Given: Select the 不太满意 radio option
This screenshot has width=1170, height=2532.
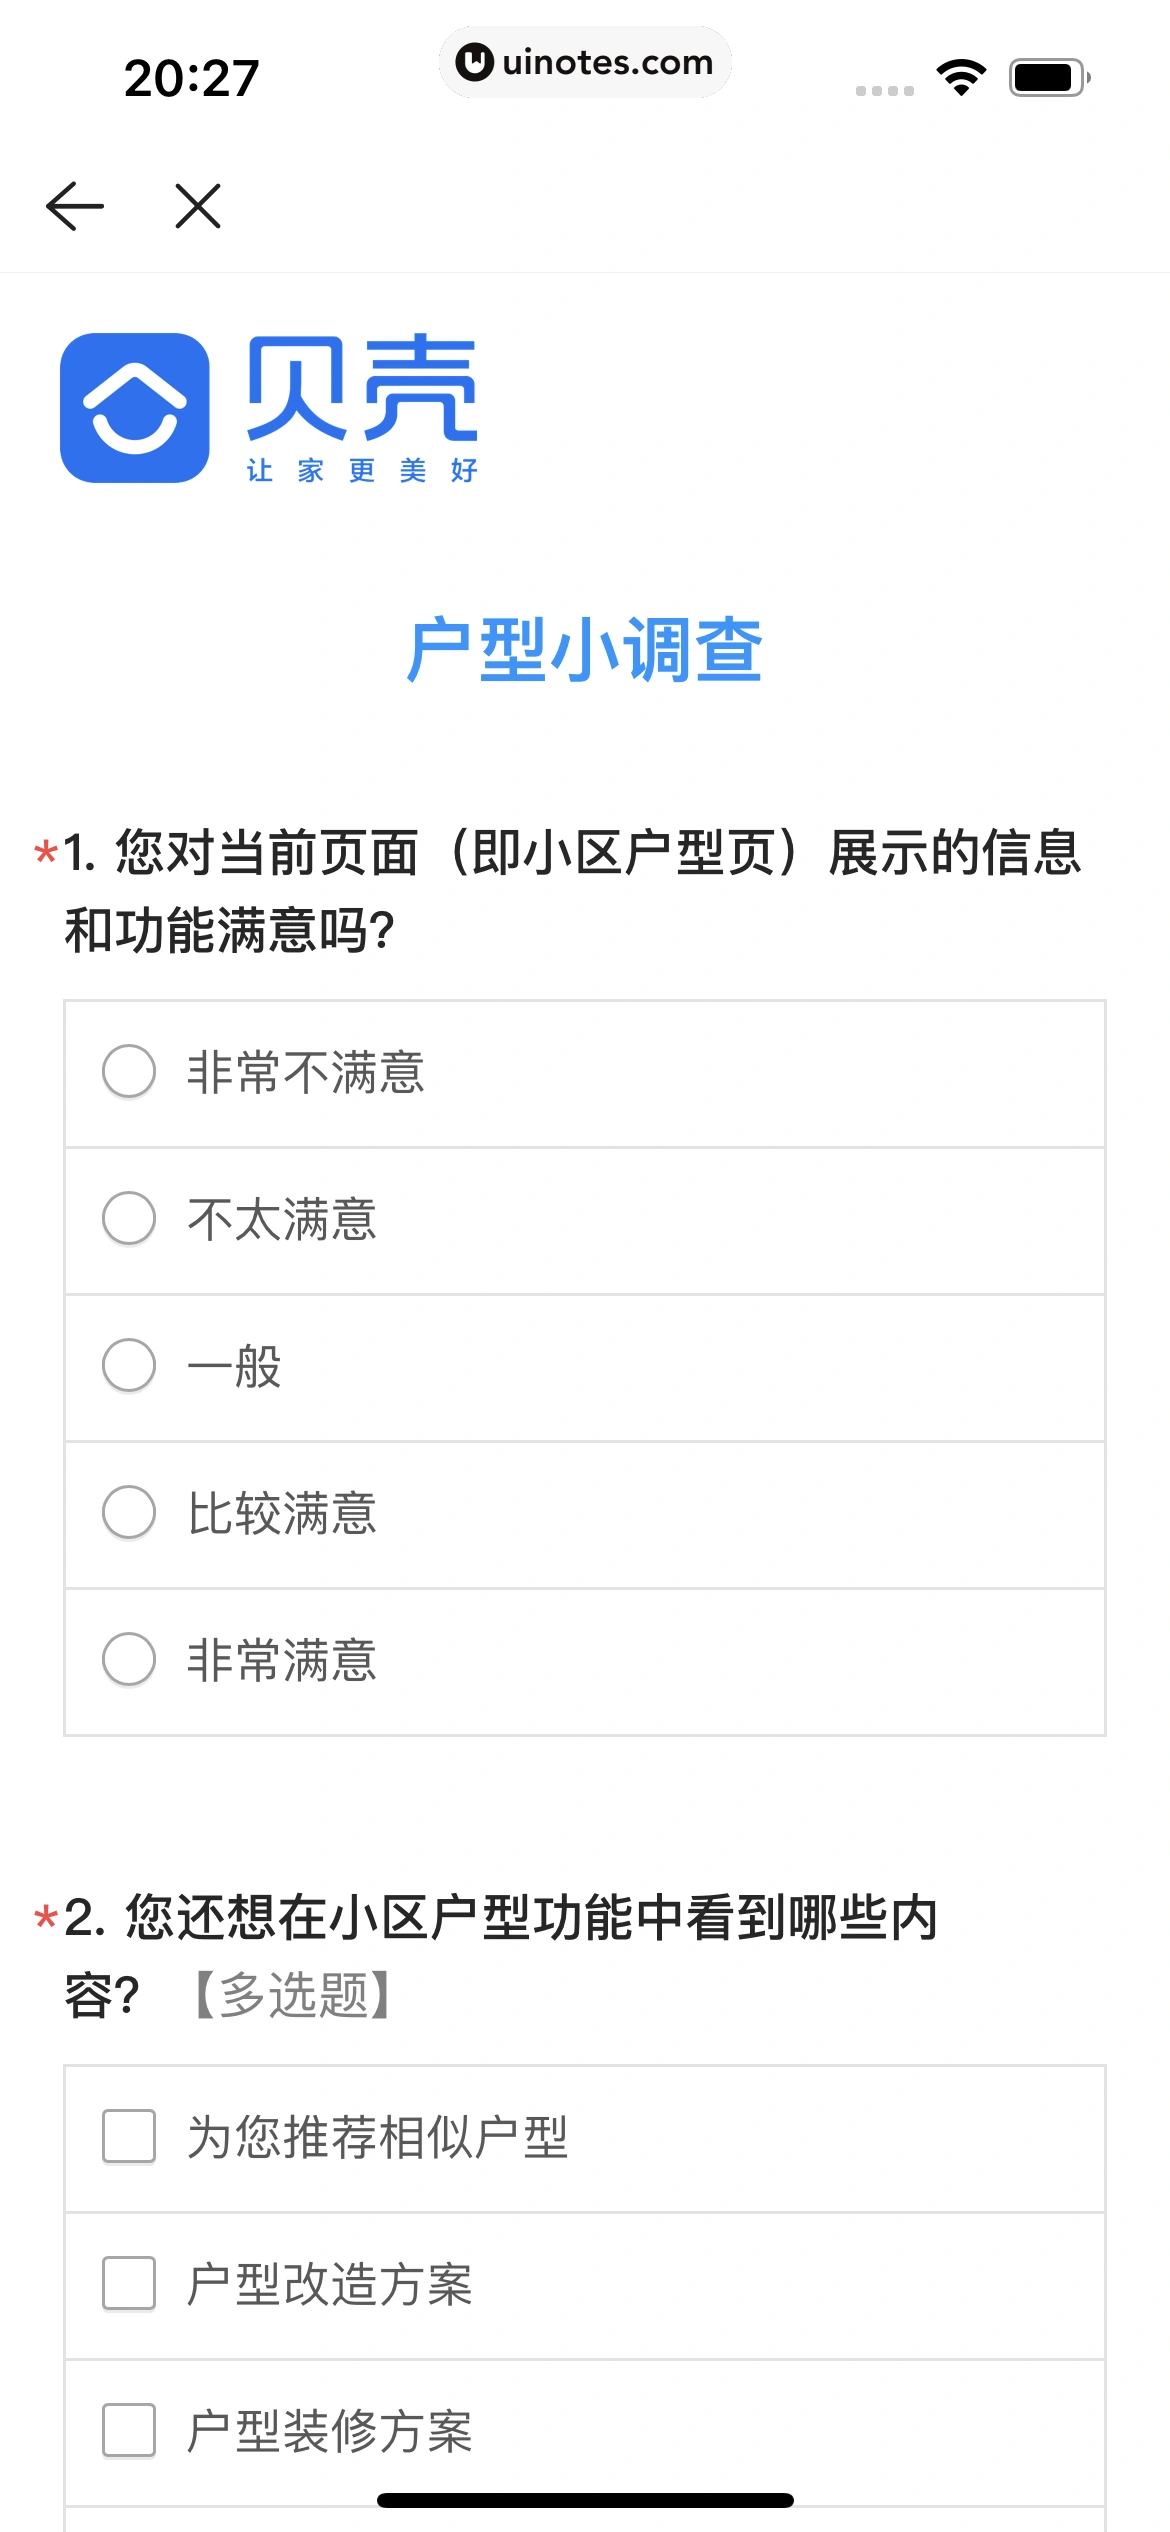Looking at the screenshot, I should click(129, 1219).
